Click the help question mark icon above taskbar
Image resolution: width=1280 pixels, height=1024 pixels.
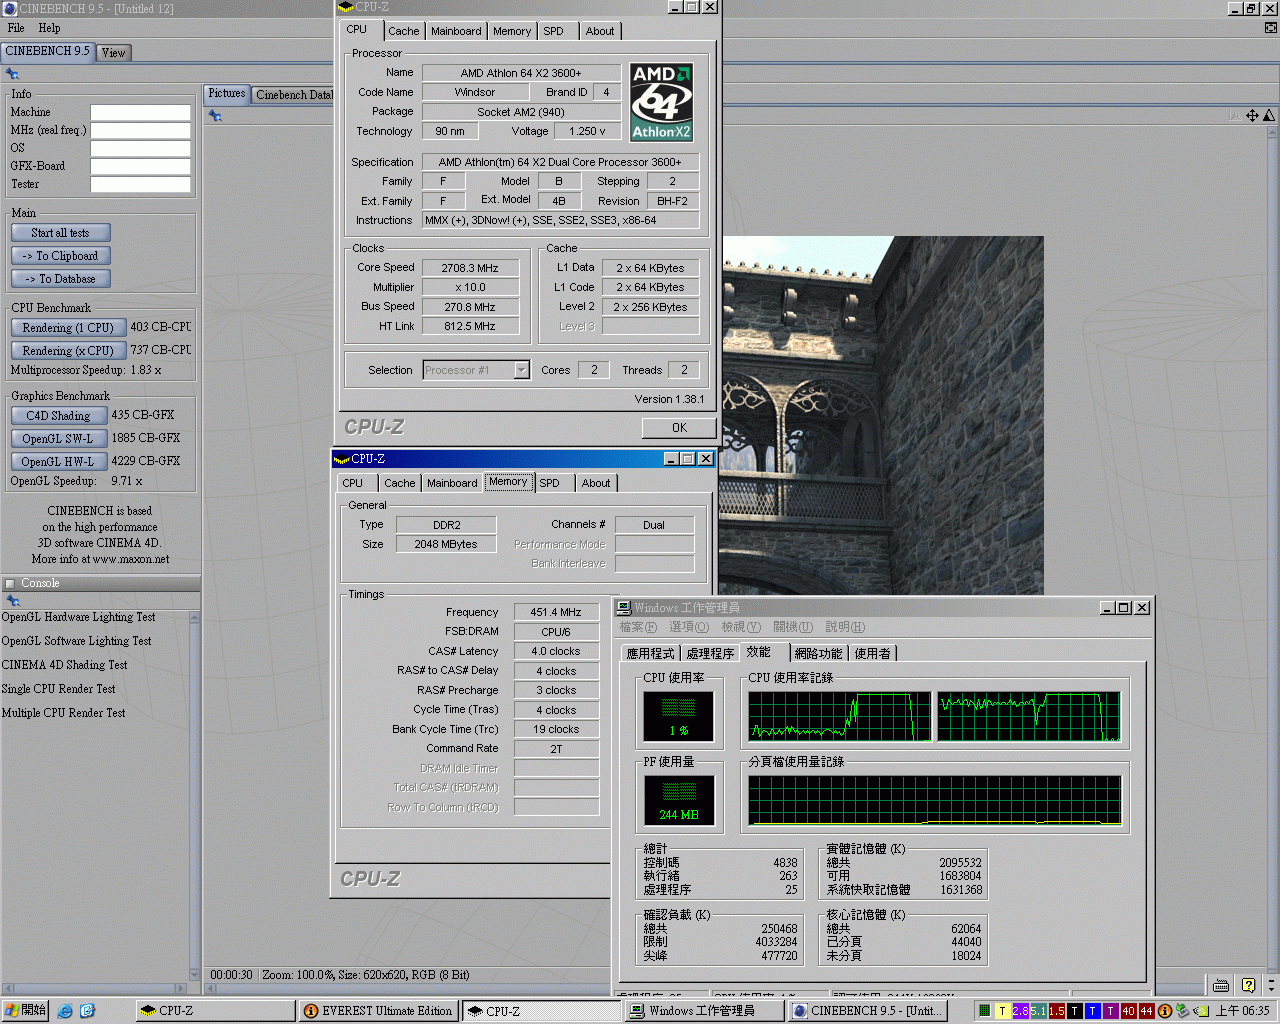tap(1248, 985)
